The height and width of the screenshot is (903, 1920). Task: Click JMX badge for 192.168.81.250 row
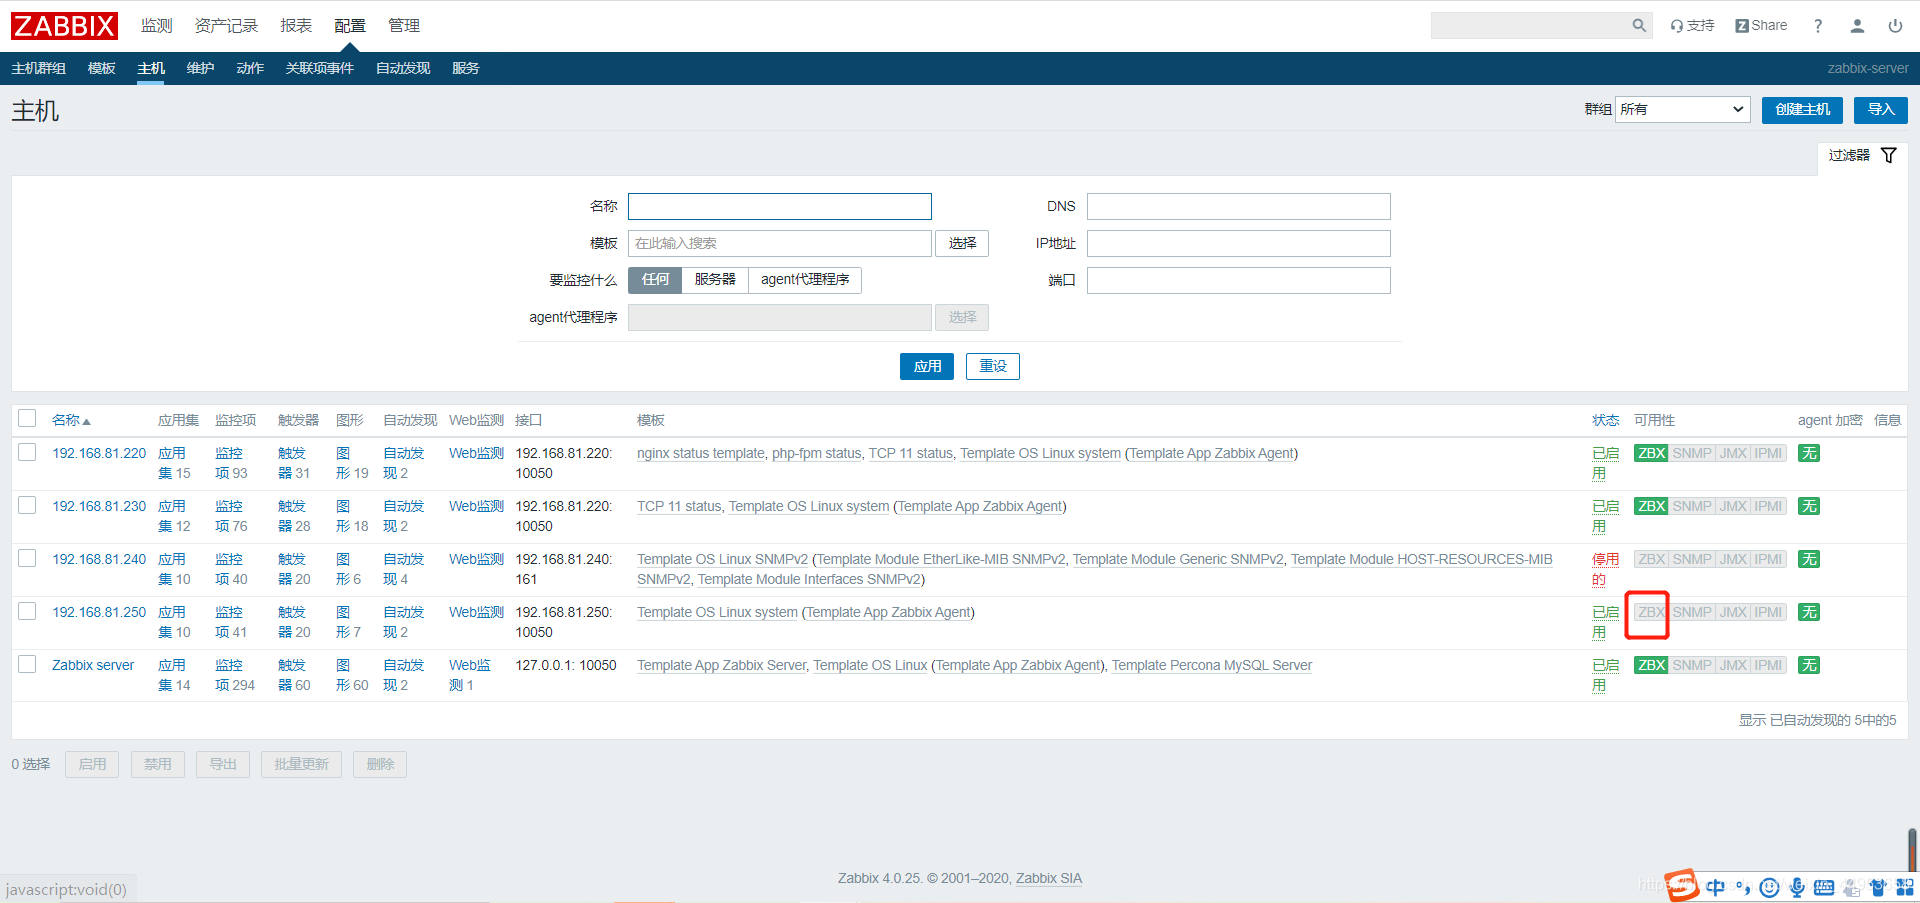1733,612
